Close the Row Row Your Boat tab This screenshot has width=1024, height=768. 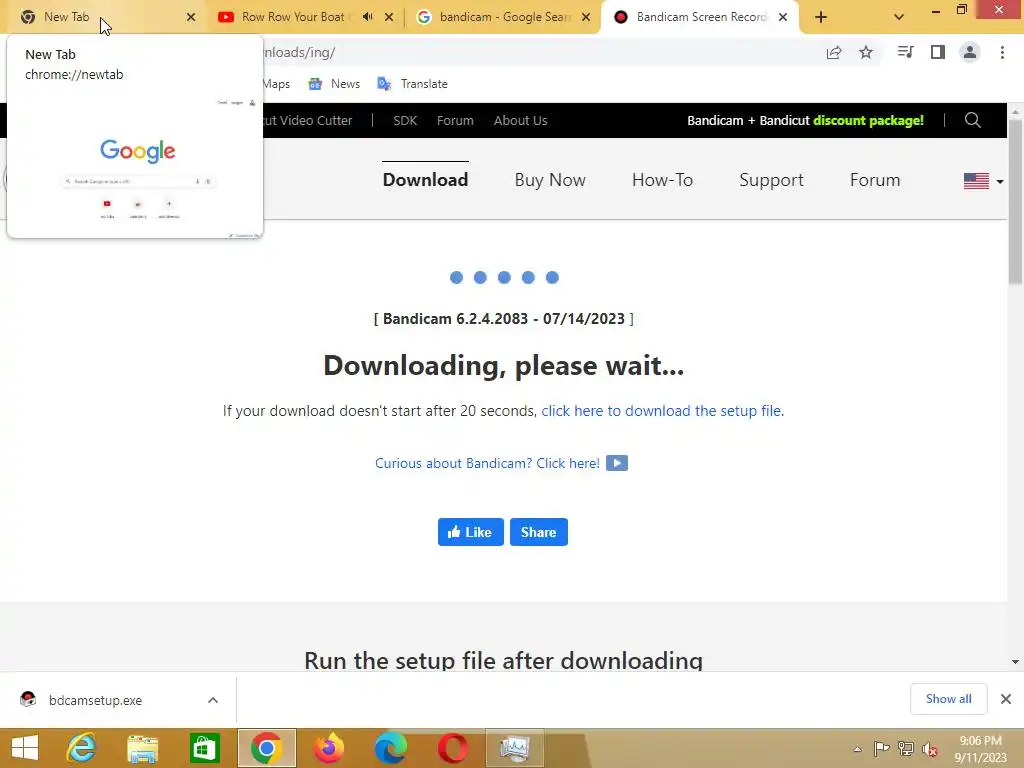click(x=389, y=17)
